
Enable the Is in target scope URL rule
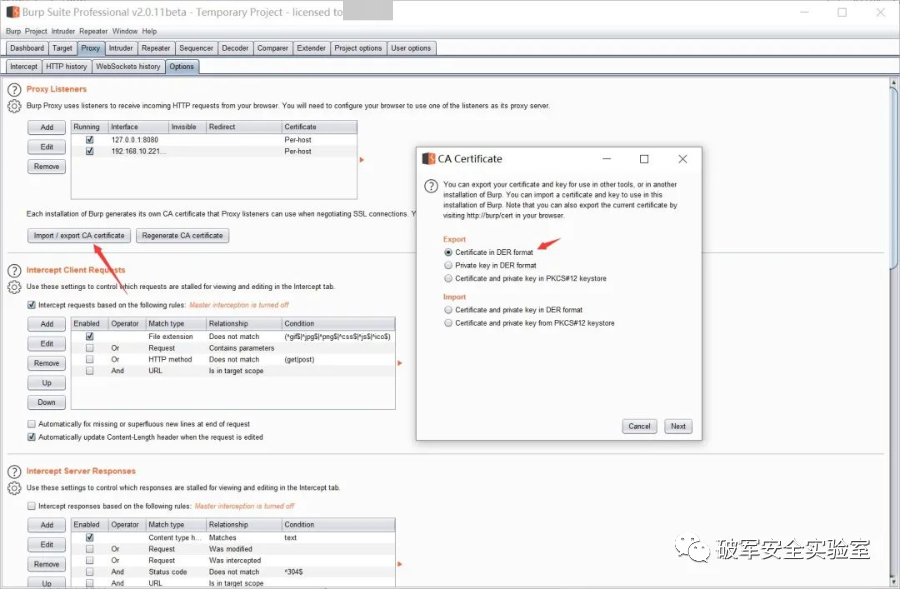[x=90, y=371]
